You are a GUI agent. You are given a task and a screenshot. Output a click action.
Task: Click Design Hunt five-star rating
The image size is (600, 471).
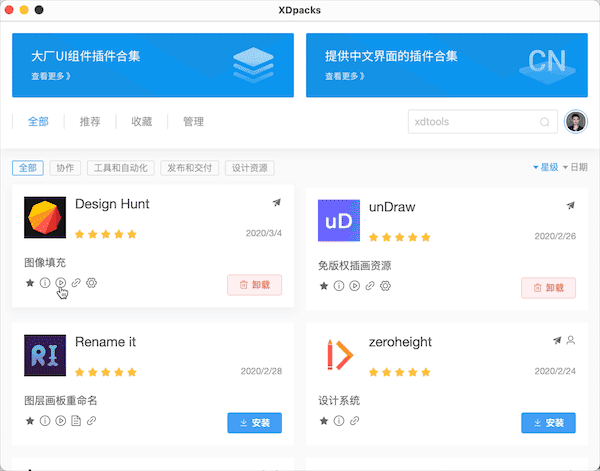point(106,234)
